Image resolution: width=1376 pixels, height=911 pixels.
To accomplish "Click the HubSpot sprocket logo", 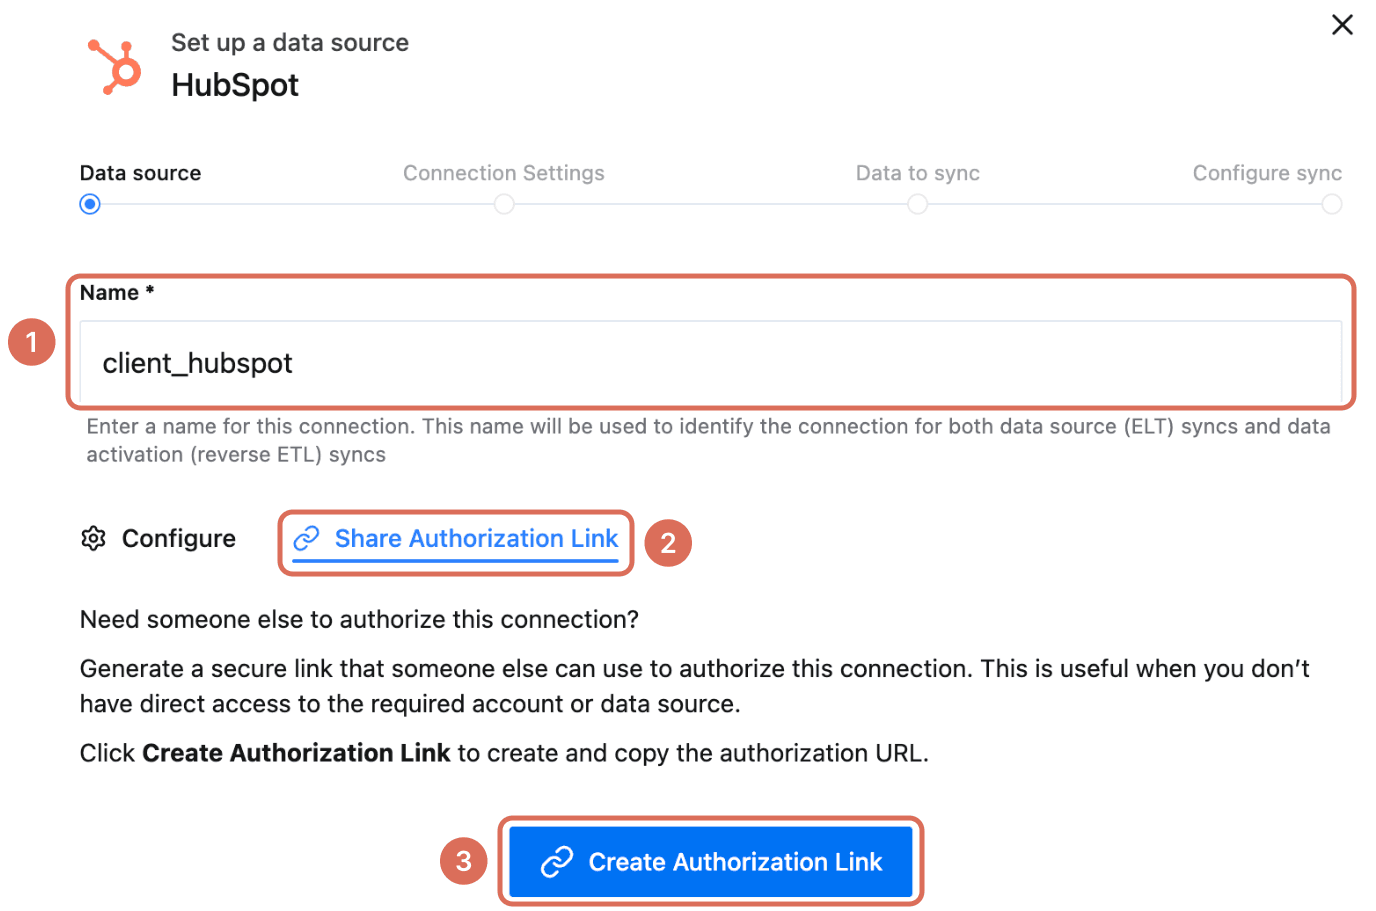I will [114, 67].
